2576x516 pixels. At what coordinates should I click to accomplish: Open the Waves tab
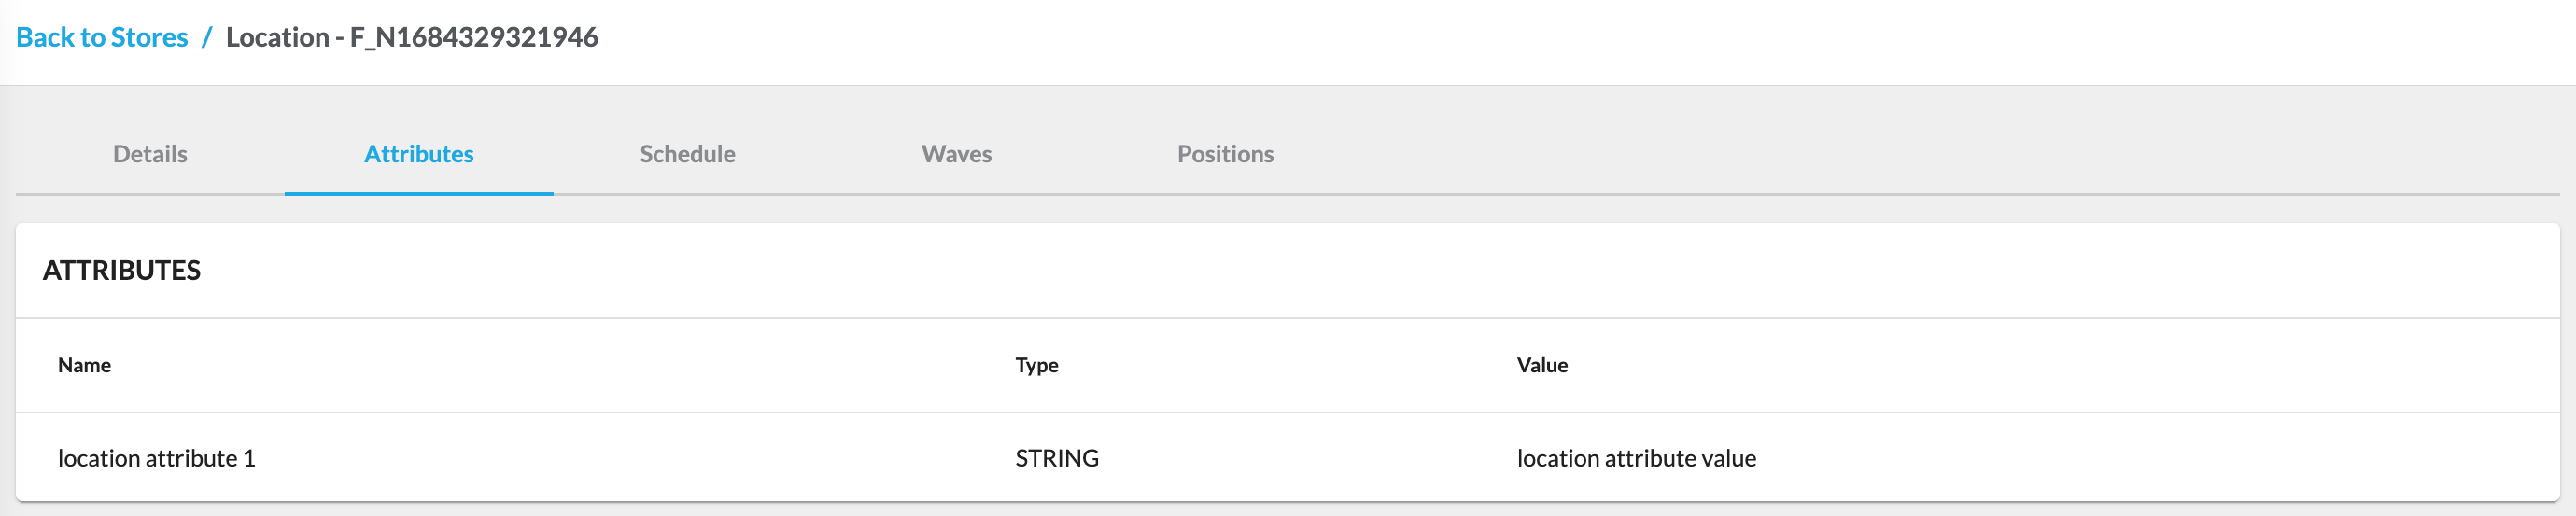coord(956,154)
